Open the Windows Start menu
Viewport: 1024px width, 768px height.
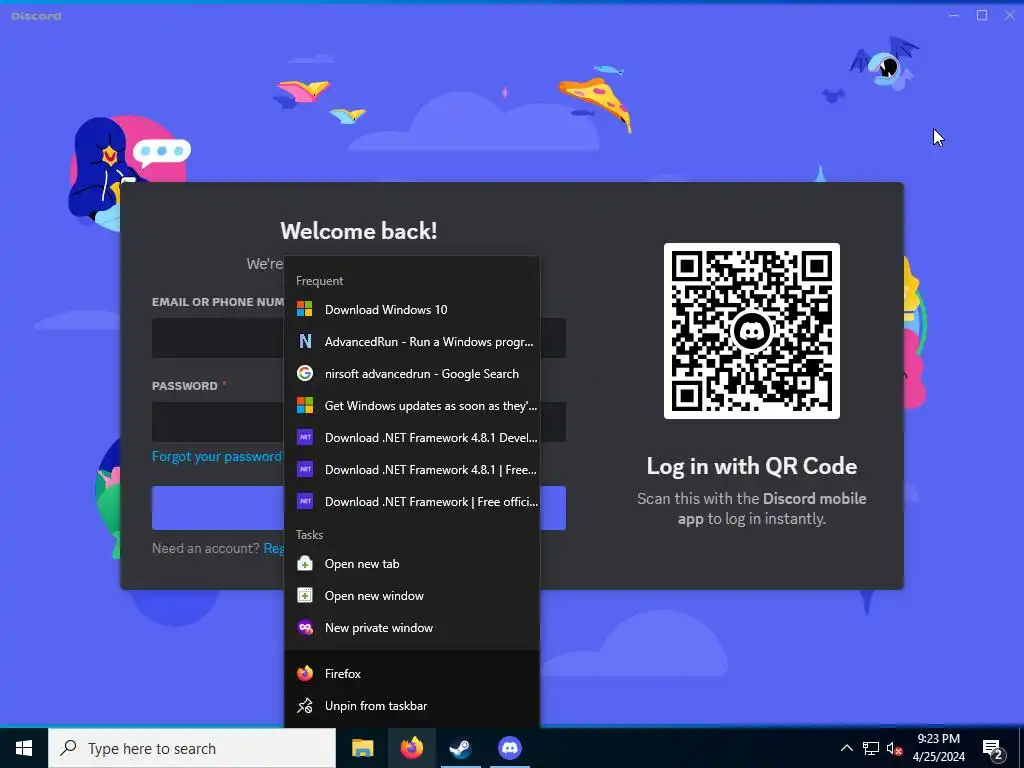click(24, 748)
